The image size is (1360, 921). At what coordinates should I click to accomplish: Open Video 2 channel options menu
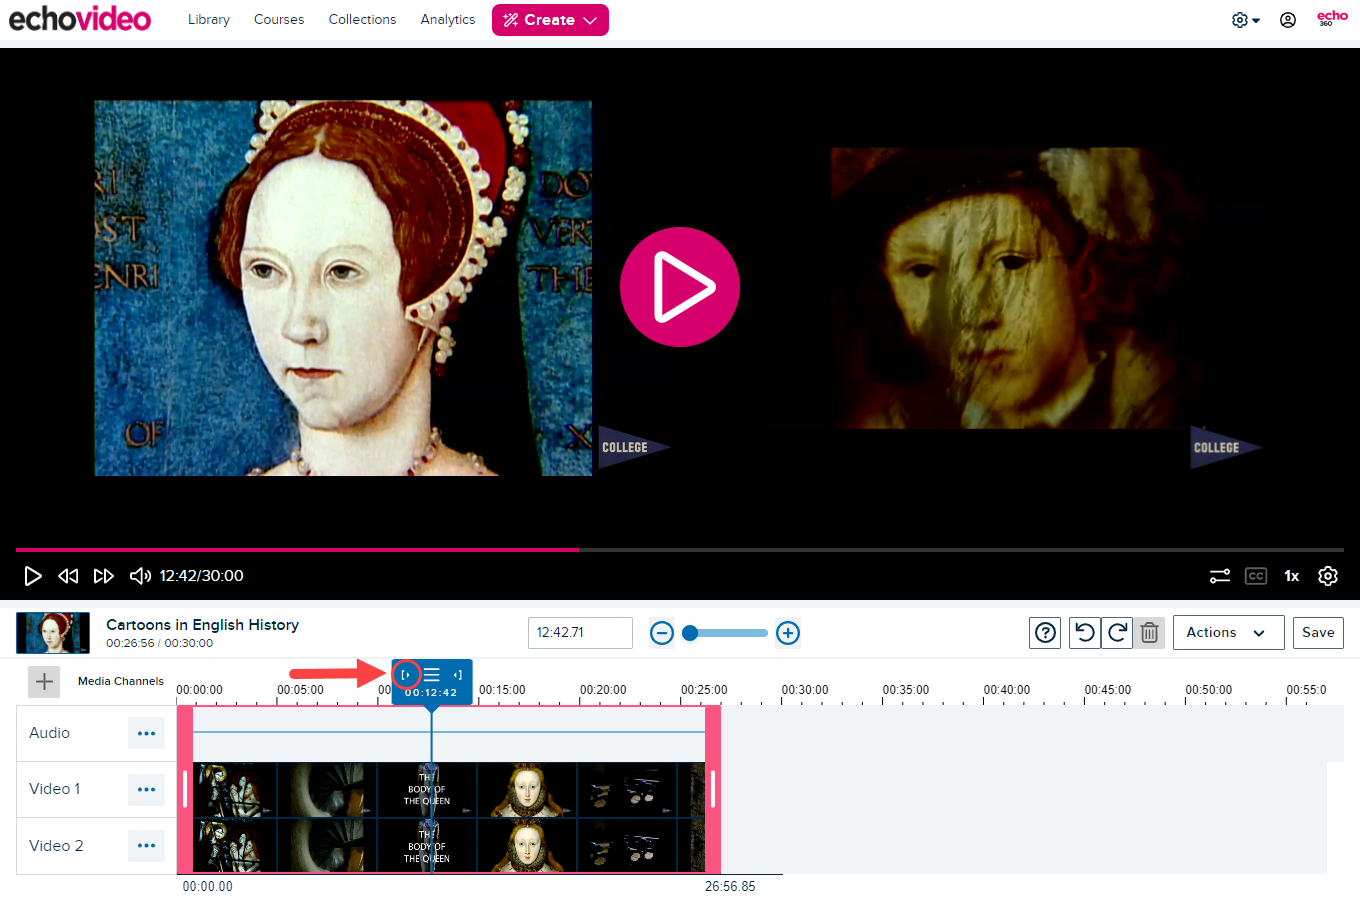pos(146,846)
